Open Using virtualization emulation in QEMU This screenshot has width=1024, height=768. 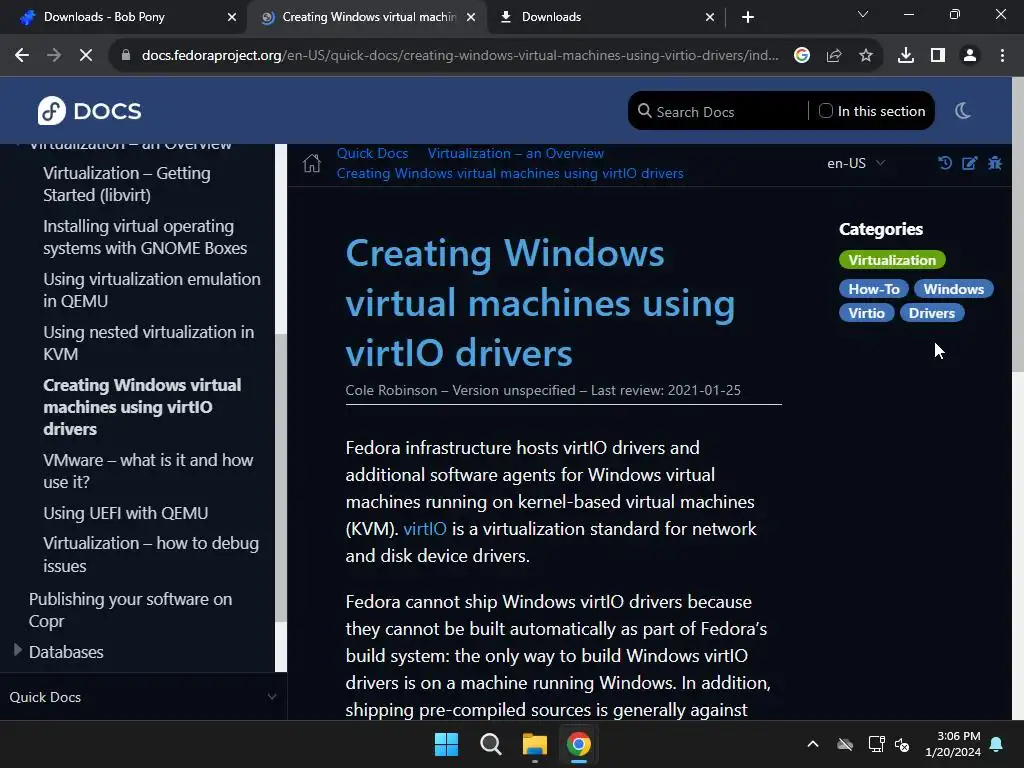tap(152, 290)
